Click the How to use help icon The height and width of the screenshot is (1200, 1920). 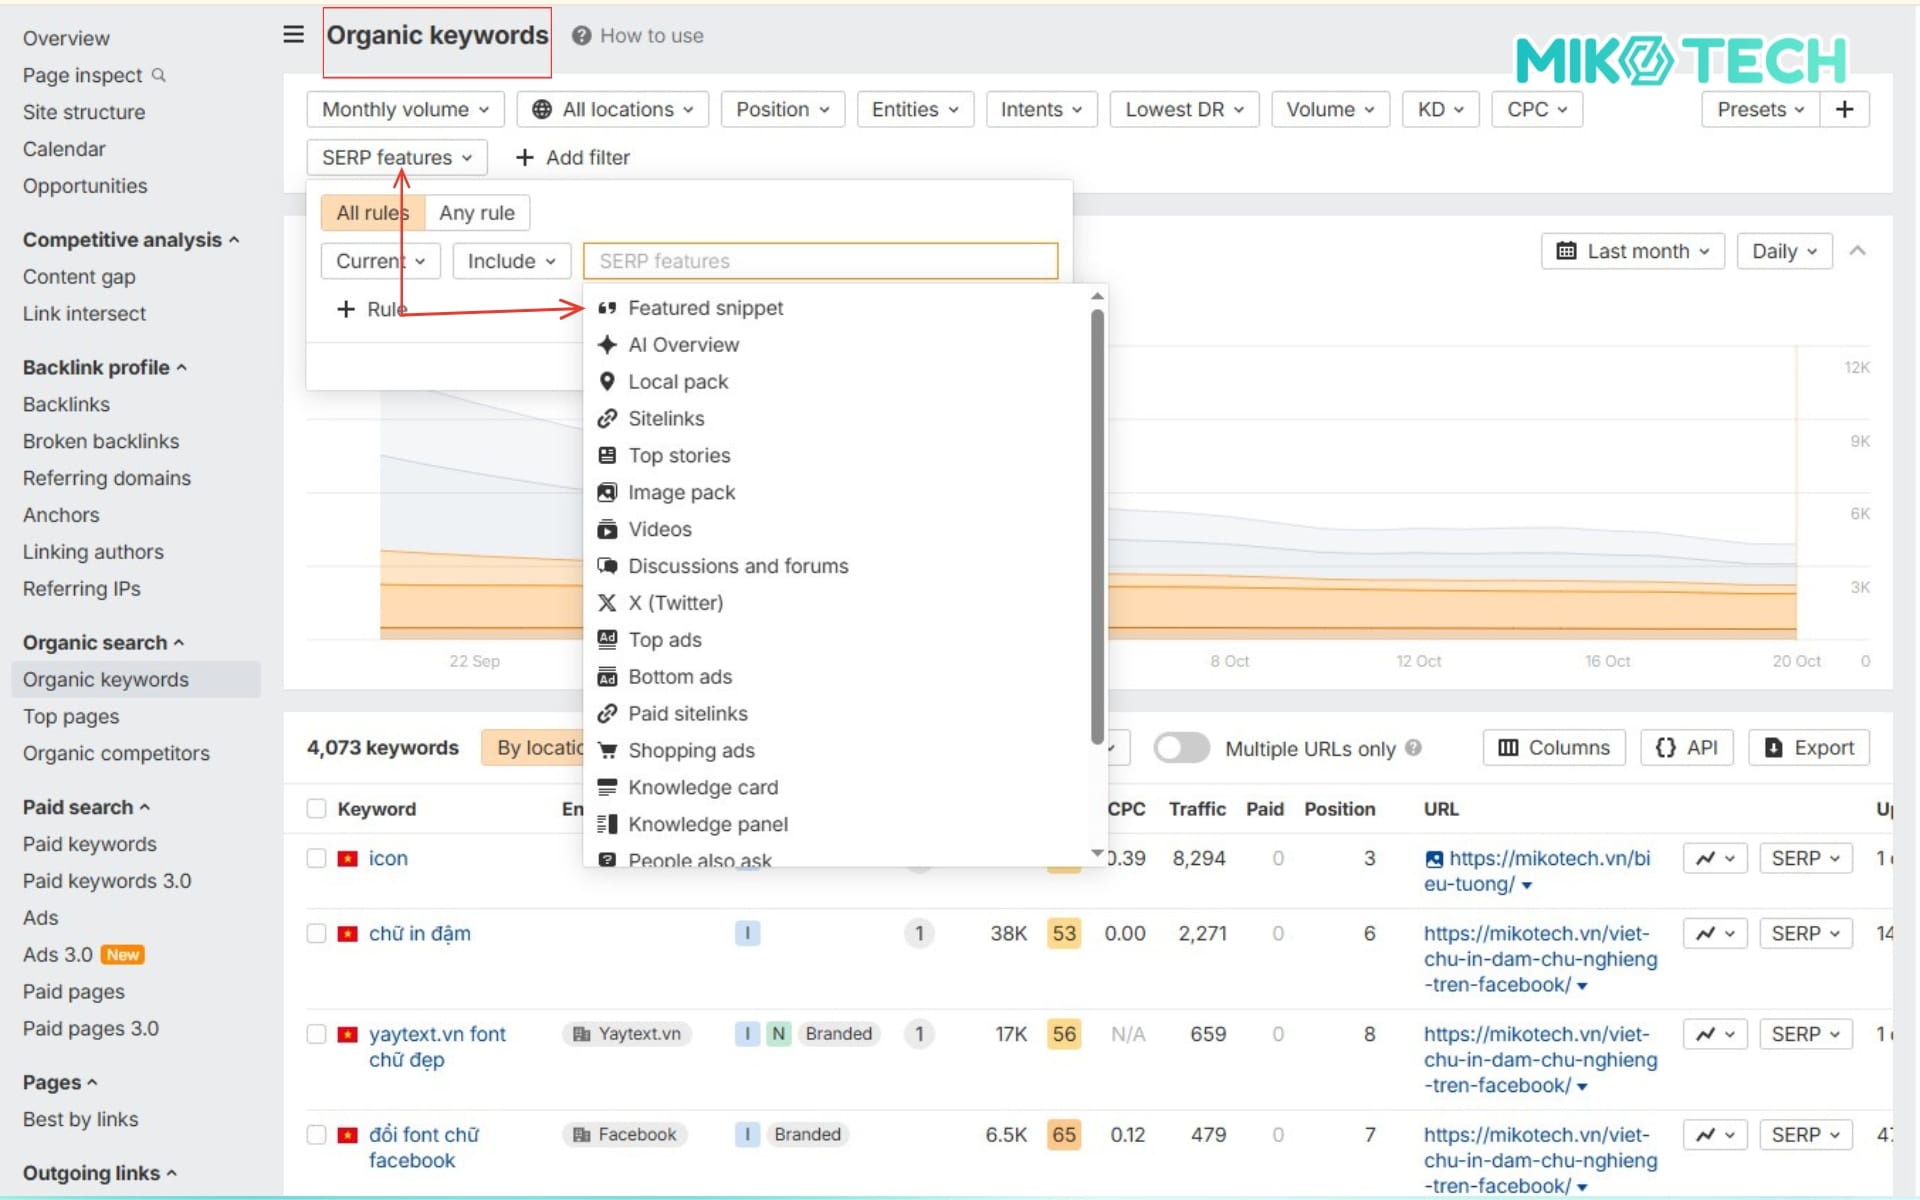point(581,36)
